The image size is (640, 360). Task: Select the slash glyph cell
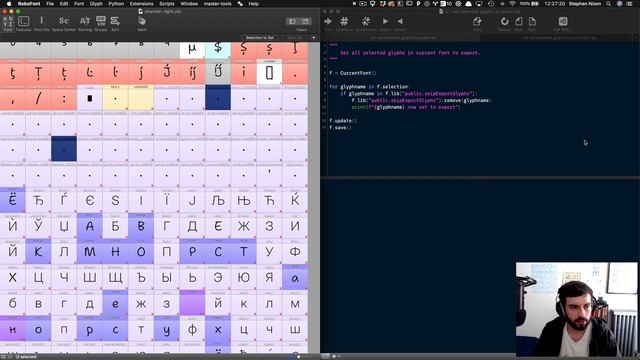pos(38,98)
